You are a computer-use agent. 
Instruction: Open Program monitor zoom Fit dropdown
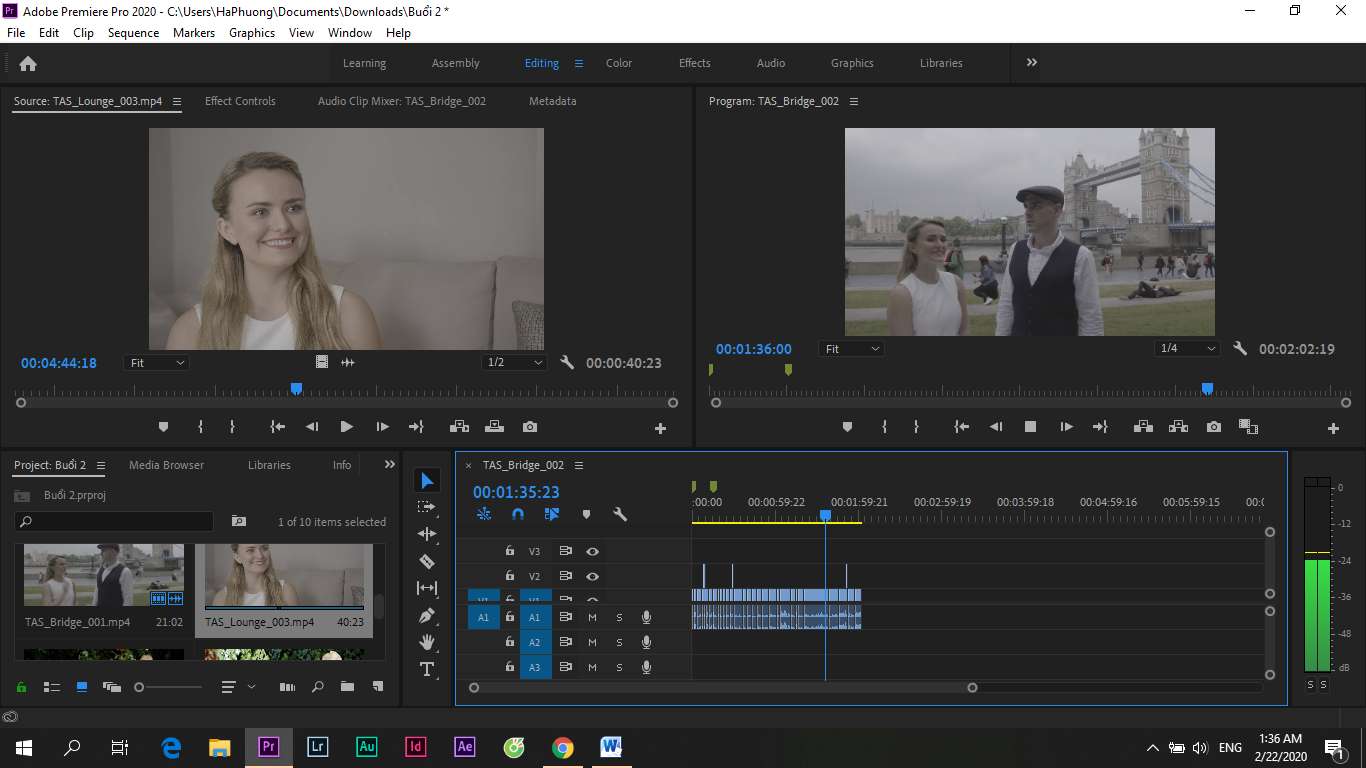click(x=851, y=349)
